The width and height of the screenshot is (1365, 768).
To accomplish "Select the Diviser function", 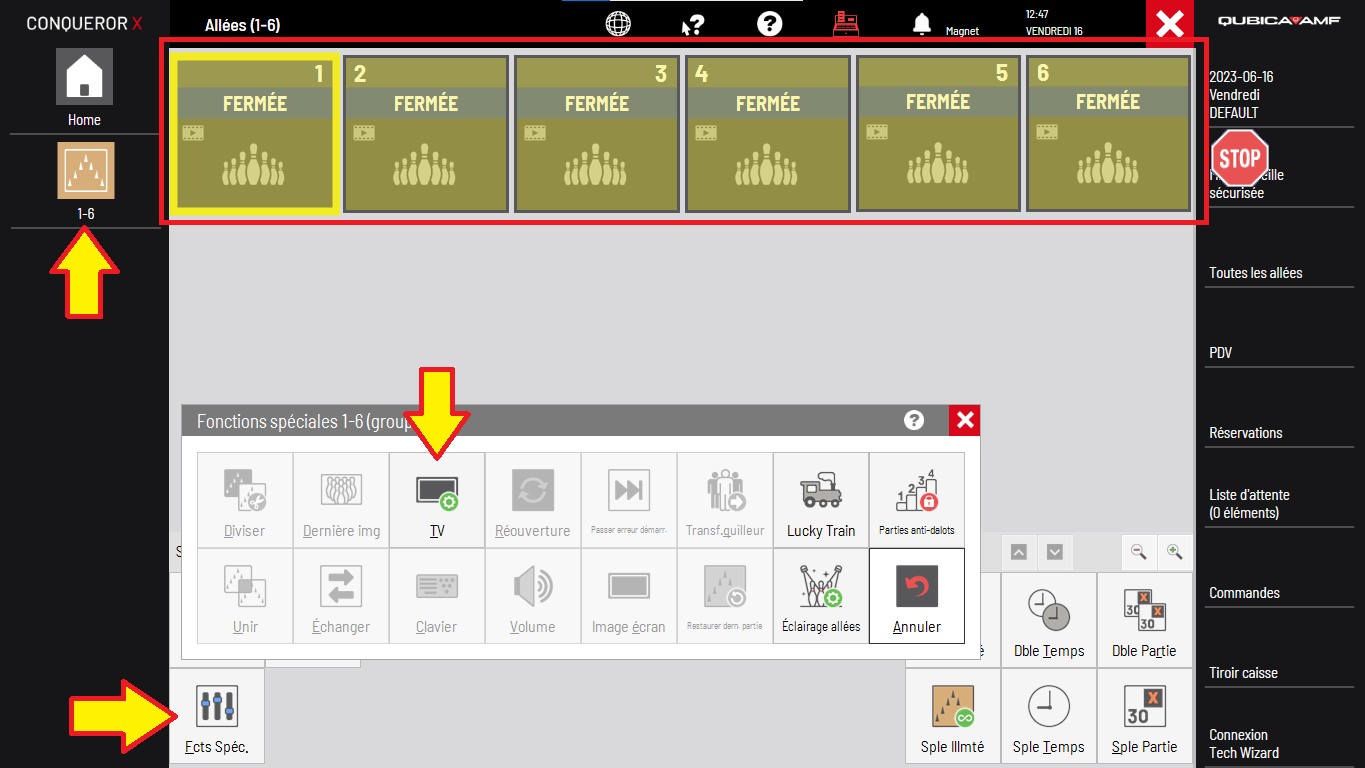I will pyautogui.click(x=245, y=500).
